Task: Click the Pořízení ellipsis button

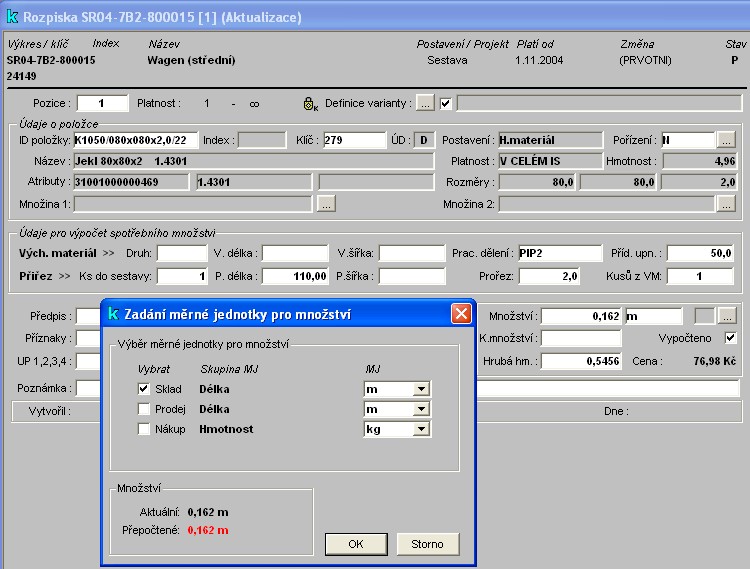Action: point(726,140)
